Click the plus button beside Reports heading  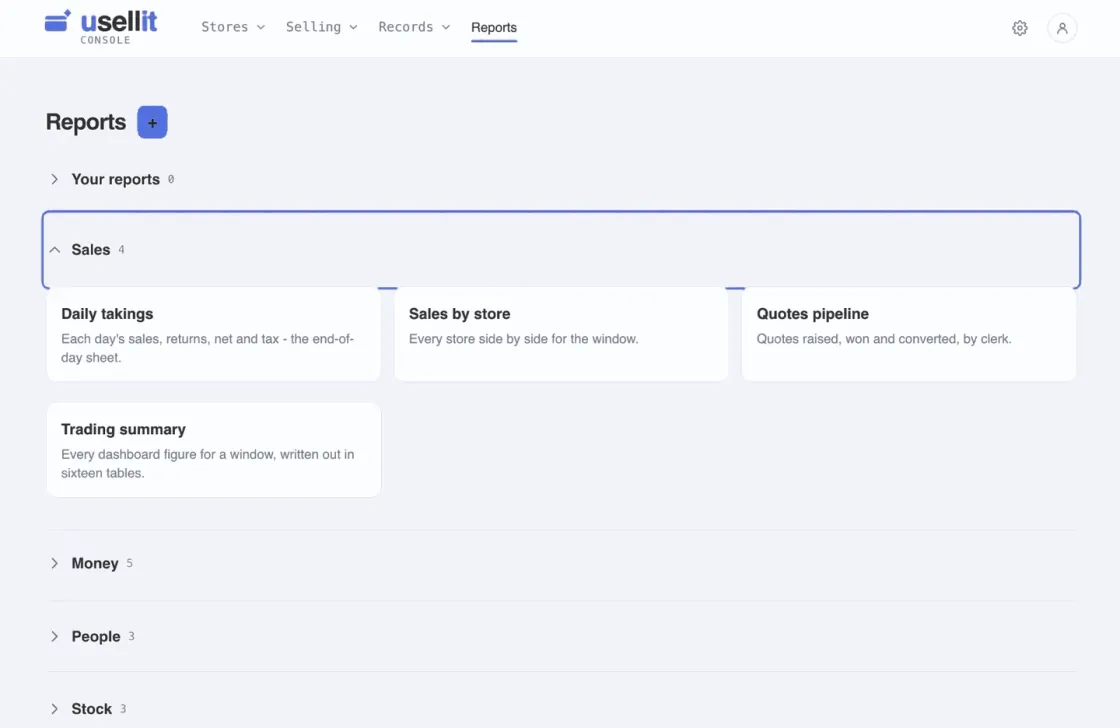[152, 122]
